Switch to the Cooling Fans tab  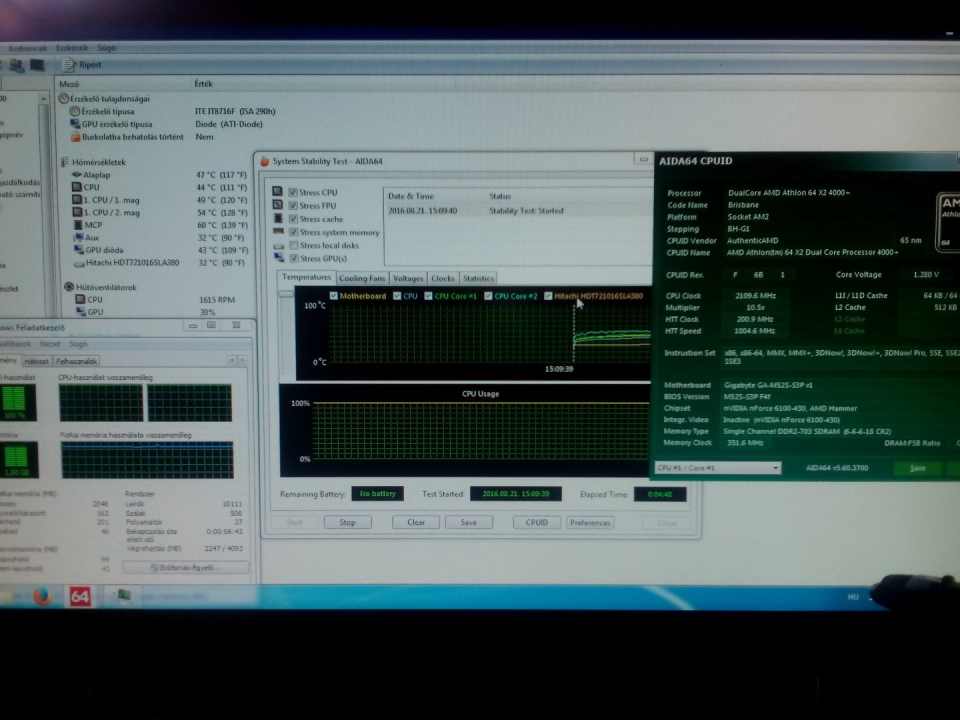(362, 279)
